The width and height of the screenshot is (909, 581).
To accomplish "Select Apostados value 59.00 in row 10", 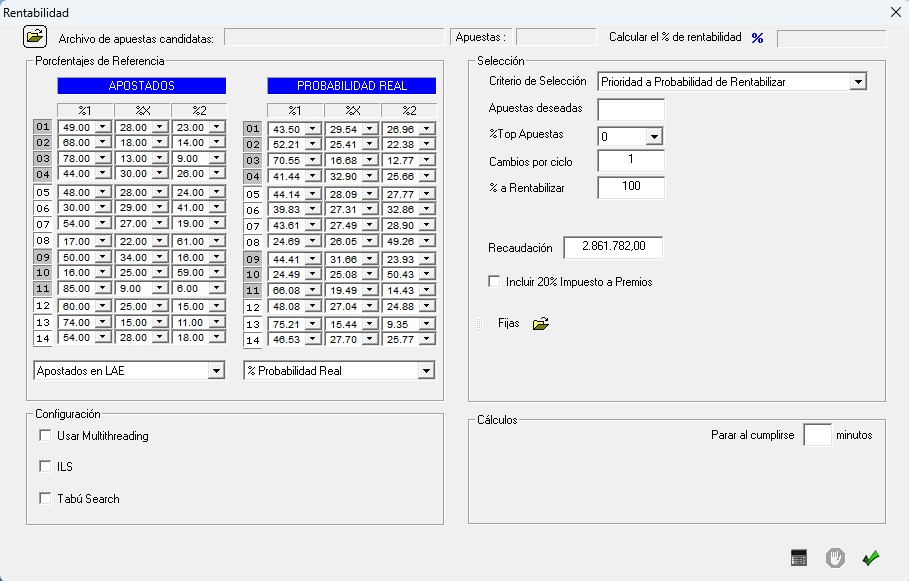I will click(x=191, y=273).
